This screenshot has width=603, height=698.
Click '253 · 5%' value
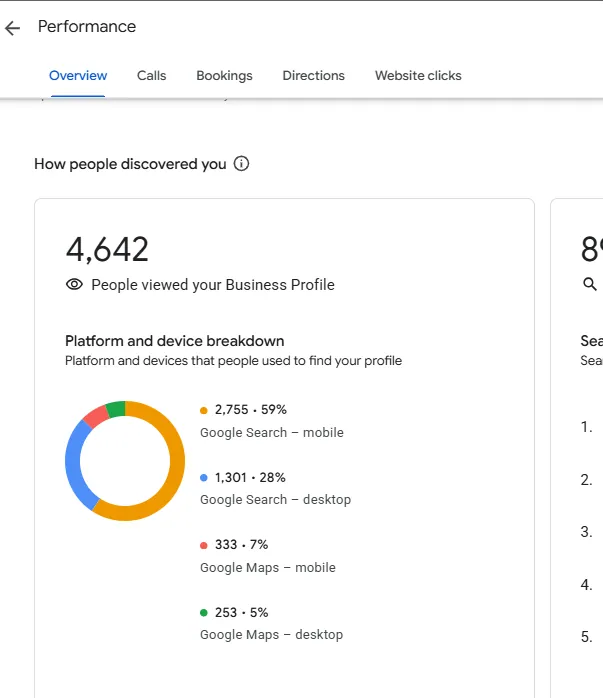(241, 613)
